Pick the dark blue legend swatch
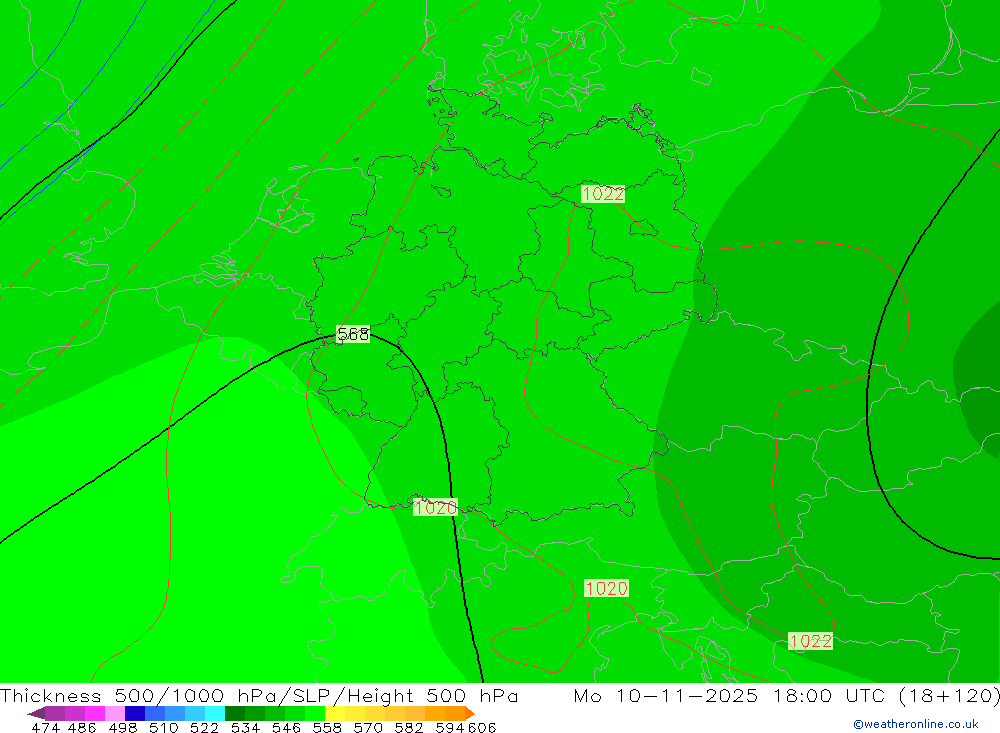The width and height of the screenshot is (1000, 733). pos(135,713)
